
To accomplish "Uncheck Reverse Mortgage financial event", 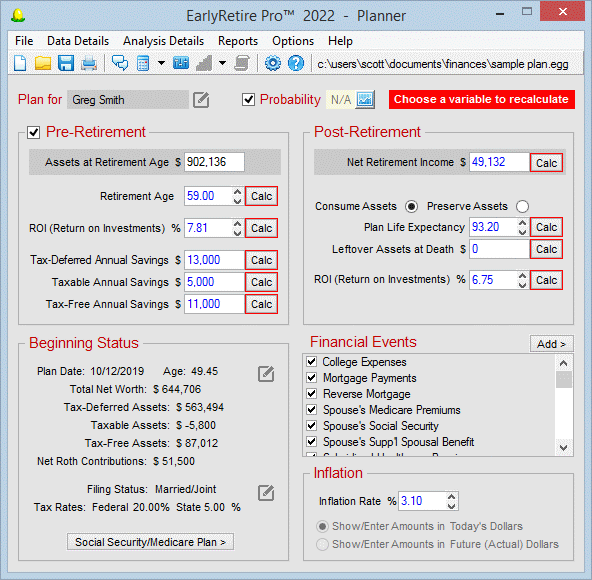I will tap(311, 394).
